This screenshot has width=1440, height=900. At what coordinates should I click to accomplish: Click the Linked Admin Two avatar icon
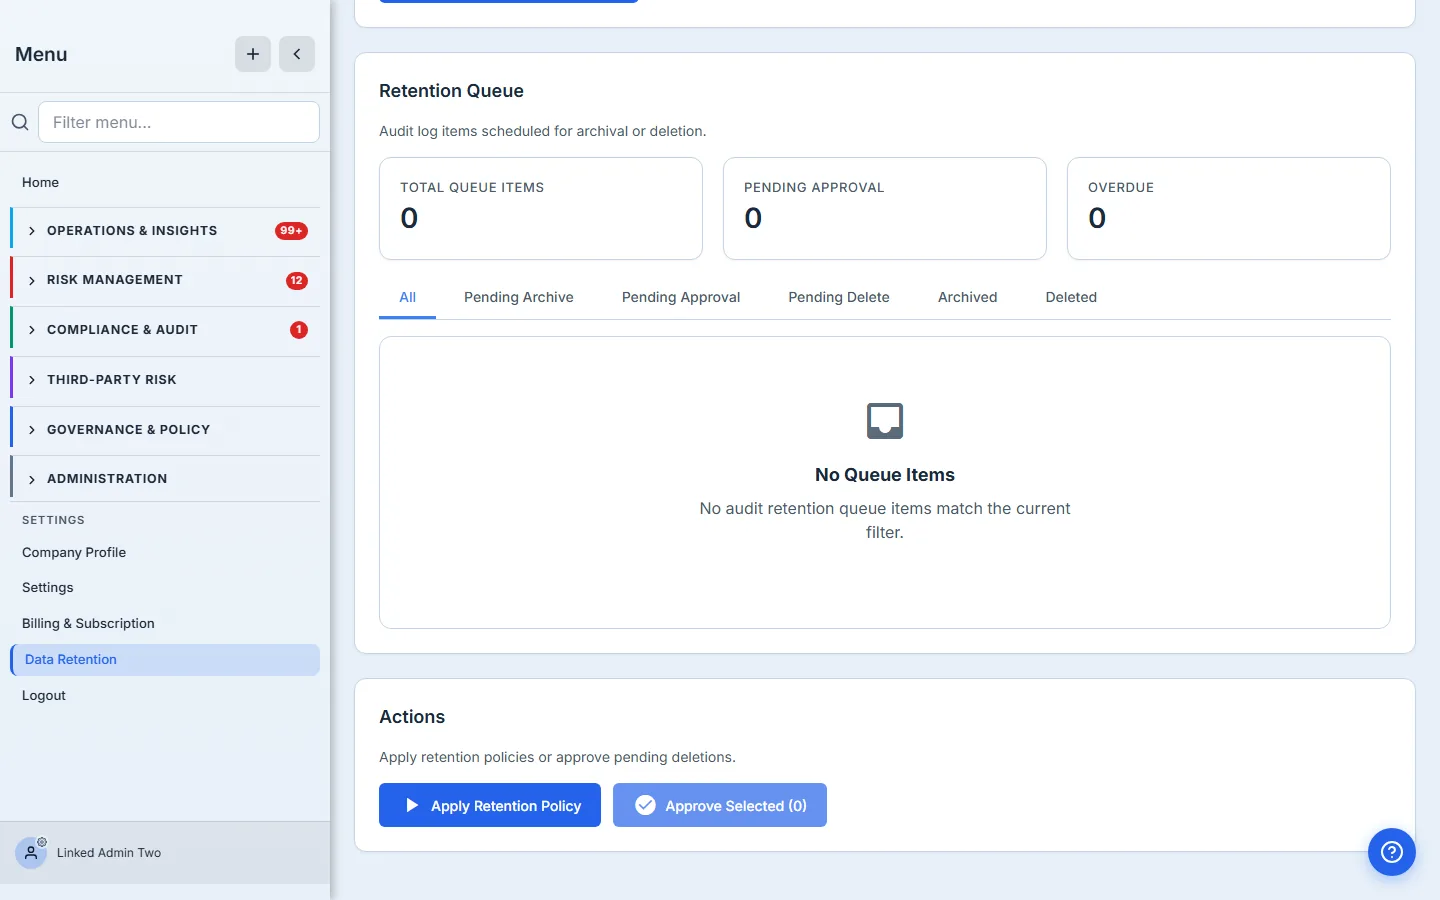[31, 853]
